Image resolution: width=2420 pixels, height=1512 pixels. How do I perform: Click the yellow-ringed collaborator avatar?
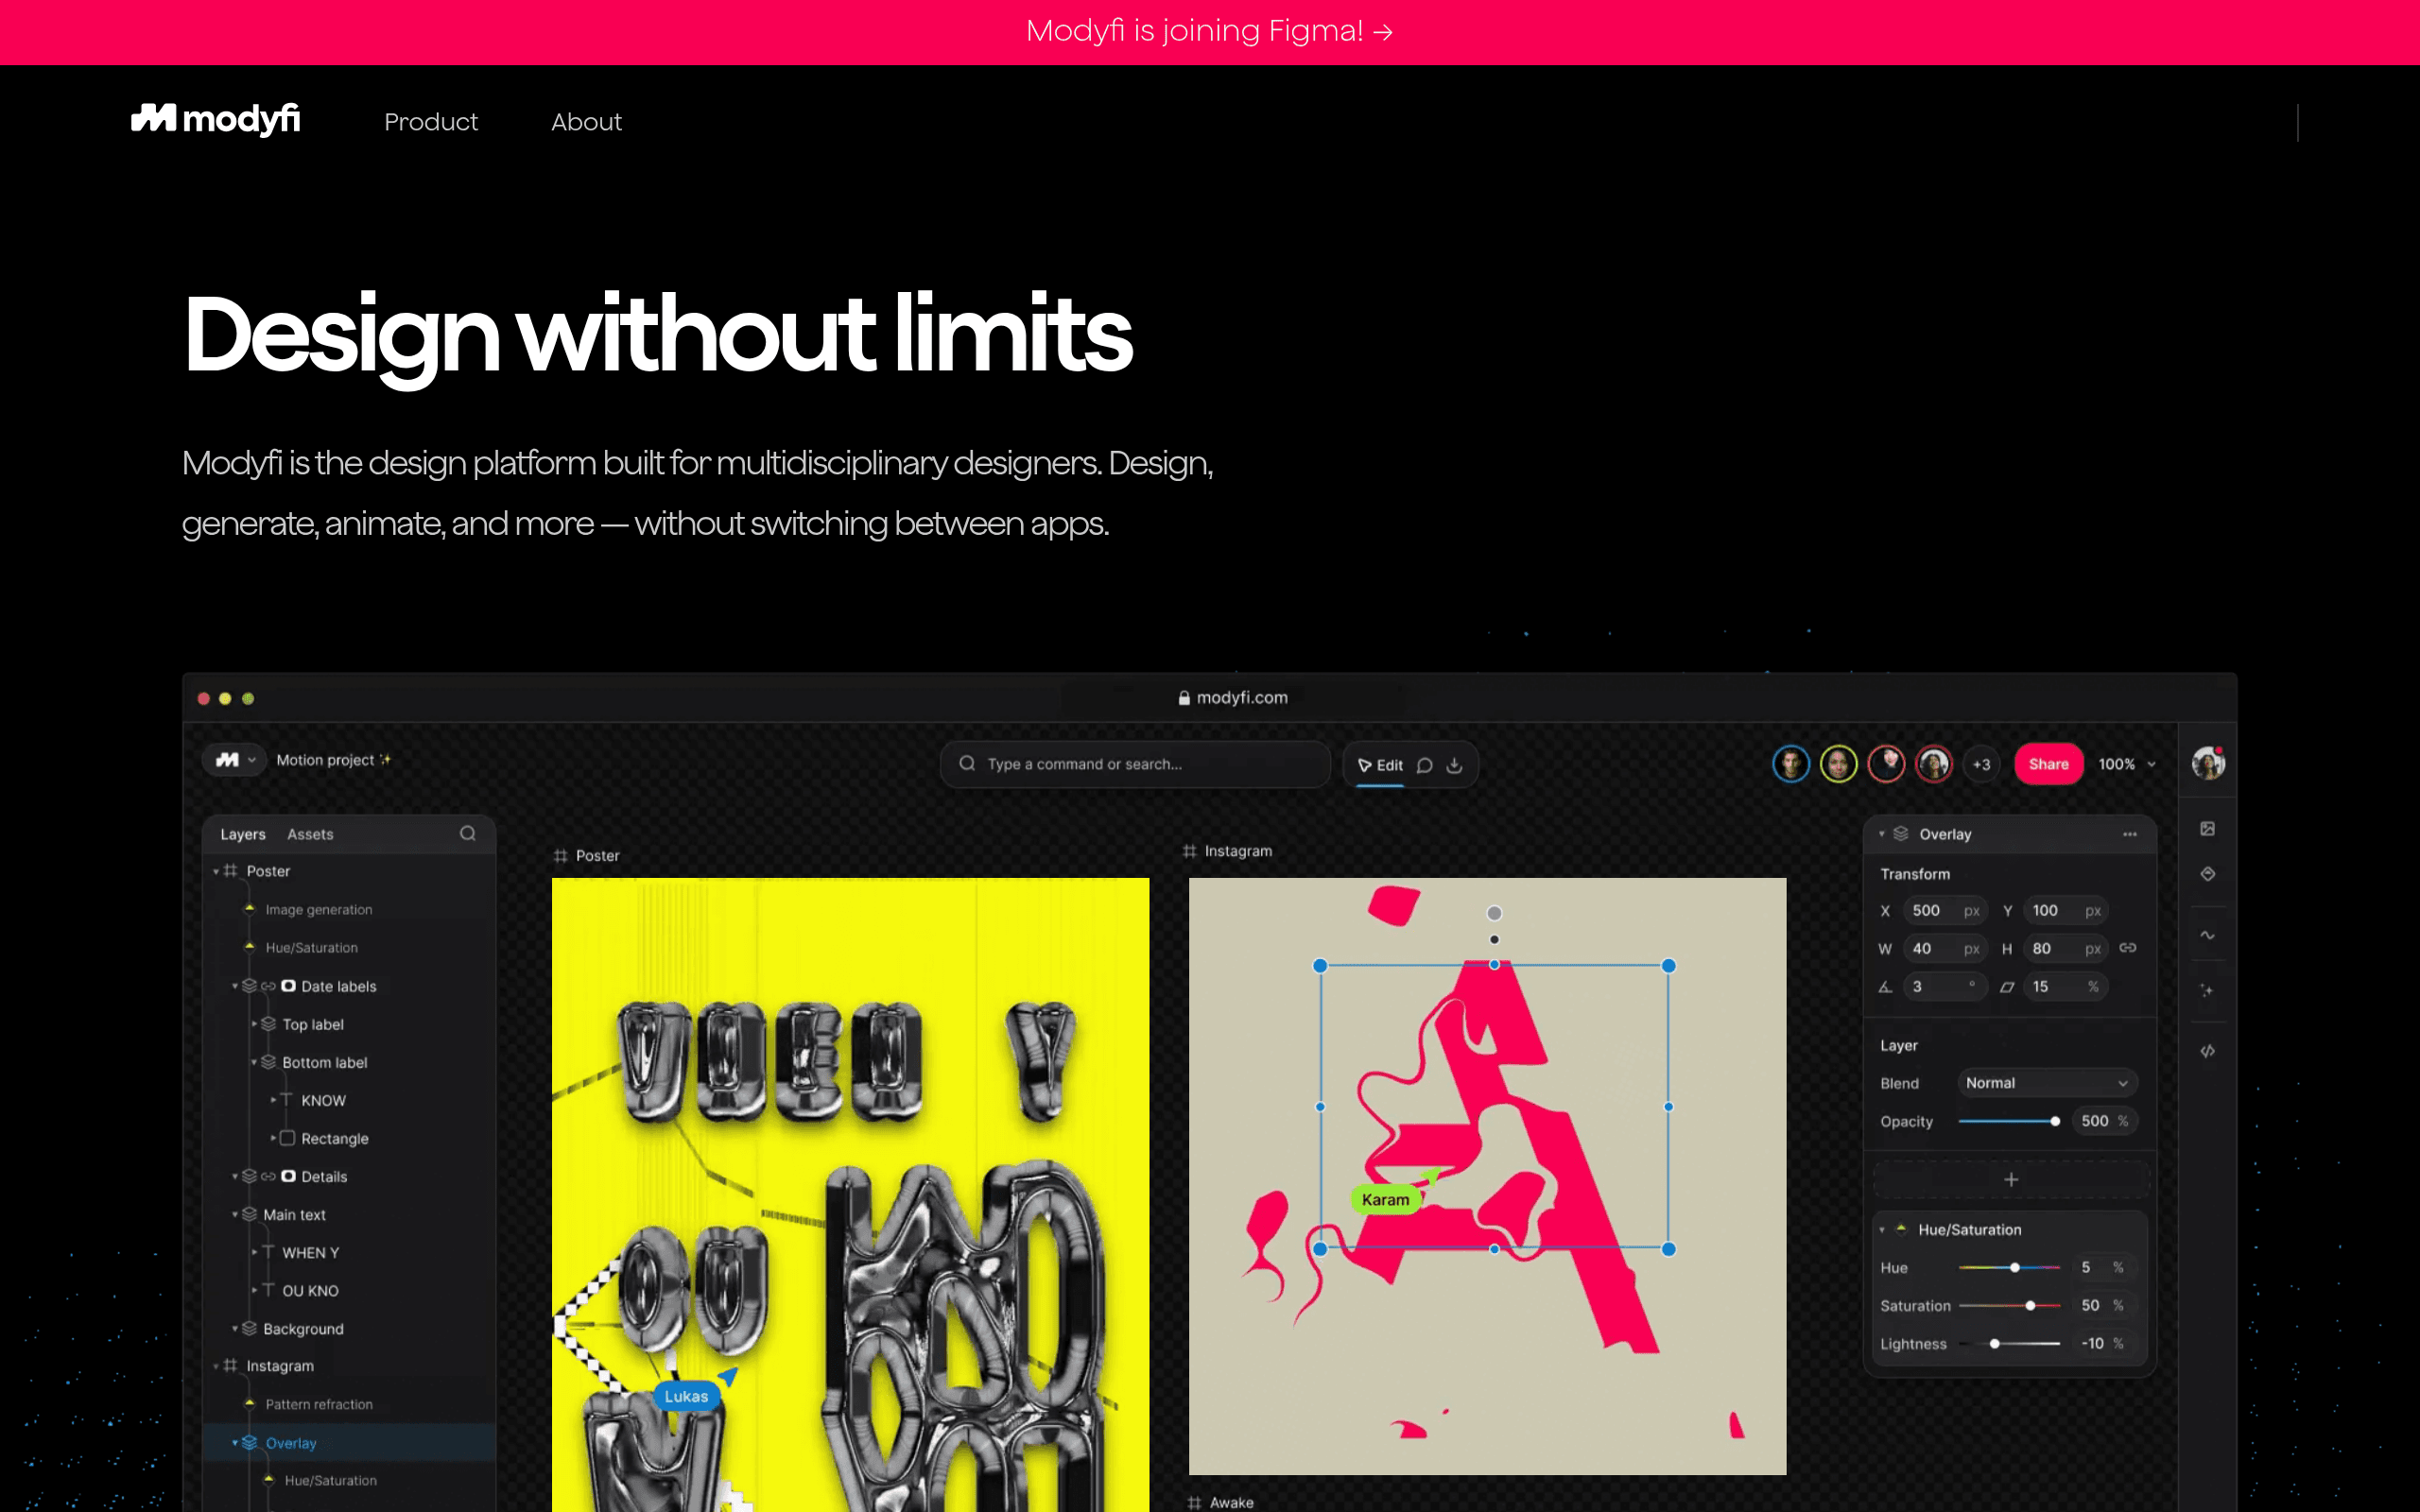pos(1838,764)
